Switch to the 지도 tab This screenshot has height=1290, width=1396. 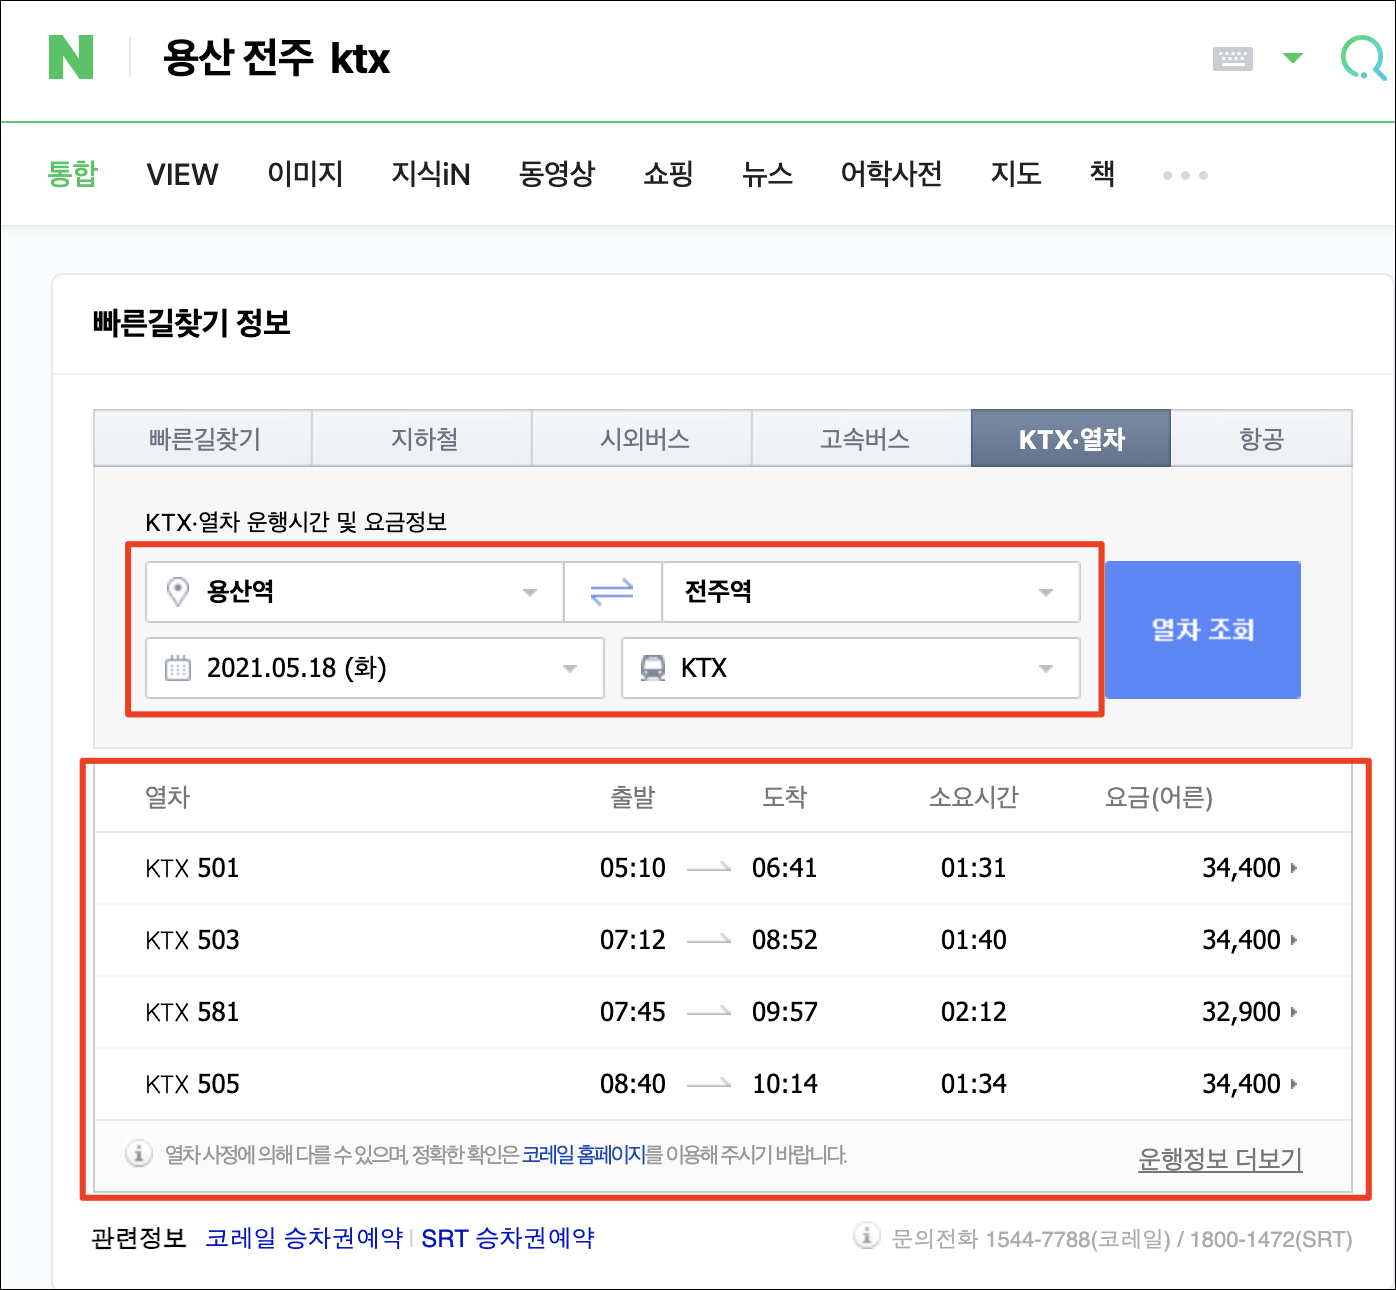pyautogui.click(x=1016, y=174)
